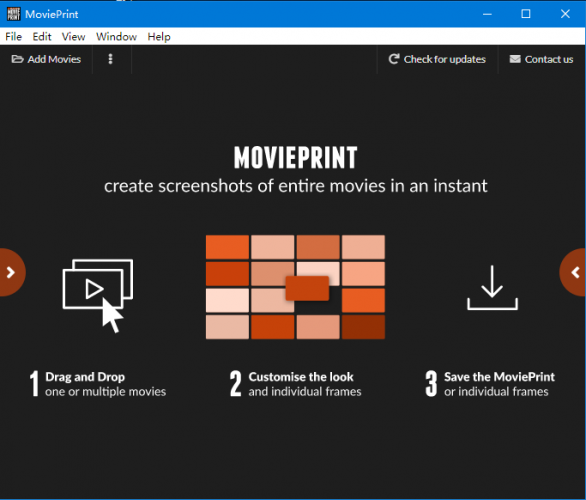Click the MOVIEPRINT title heading
The height and width of the screenshot is (500, 586).
295,157
